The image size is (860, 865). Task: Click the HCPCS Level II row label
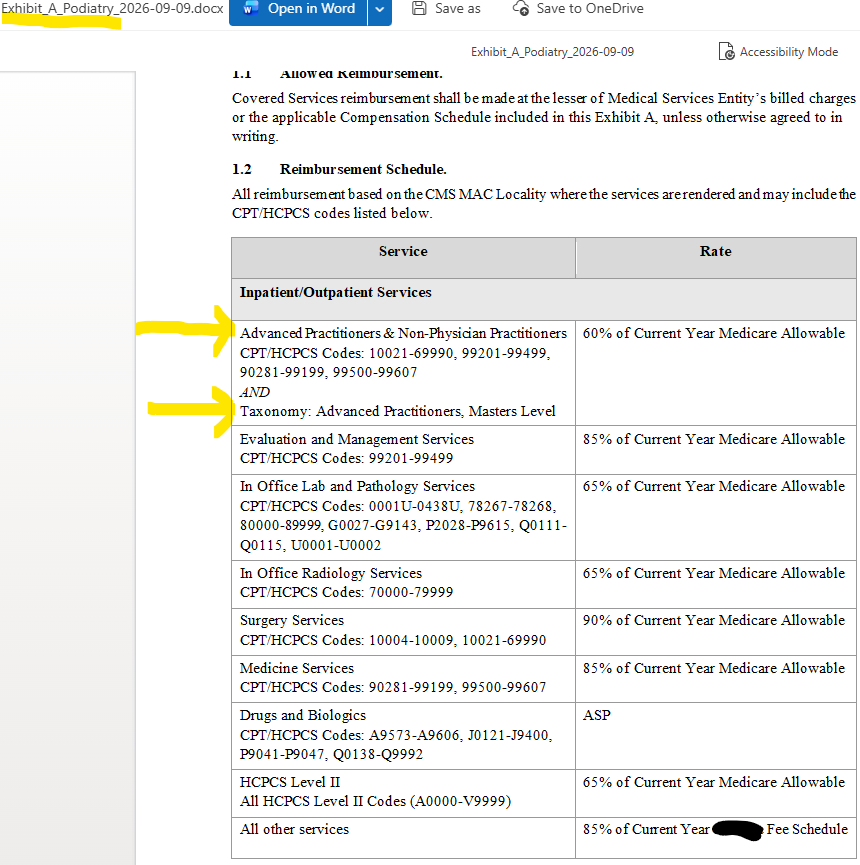290,782
